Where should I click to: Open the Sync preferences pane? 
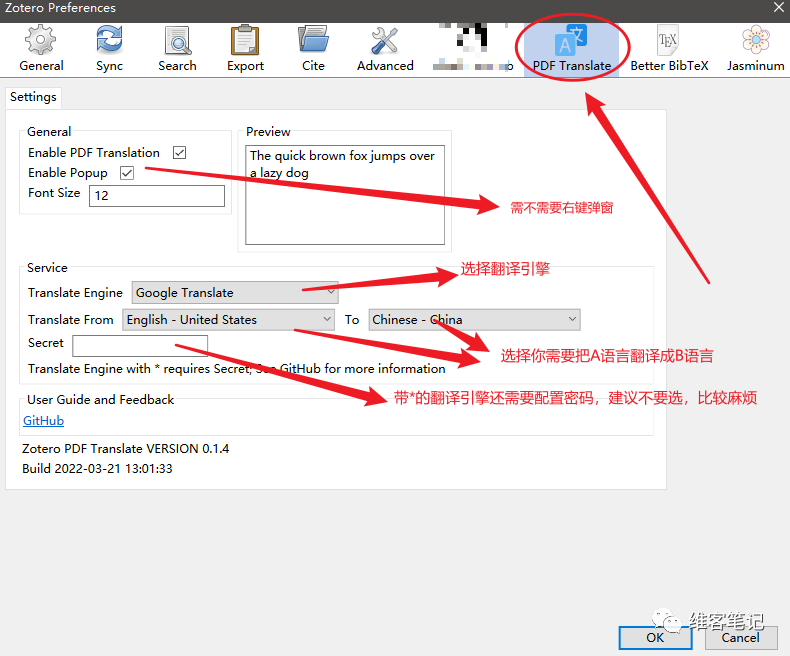click(x=109, y=50)
